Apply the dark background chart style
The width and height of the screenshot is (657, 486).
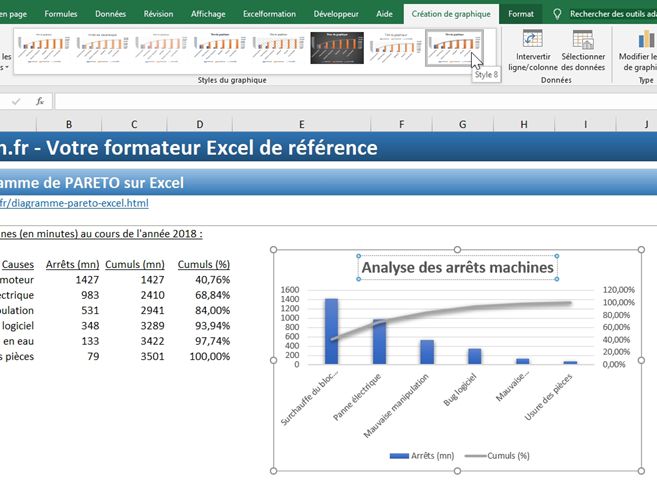pyautogui.click(x=337, y=46)
